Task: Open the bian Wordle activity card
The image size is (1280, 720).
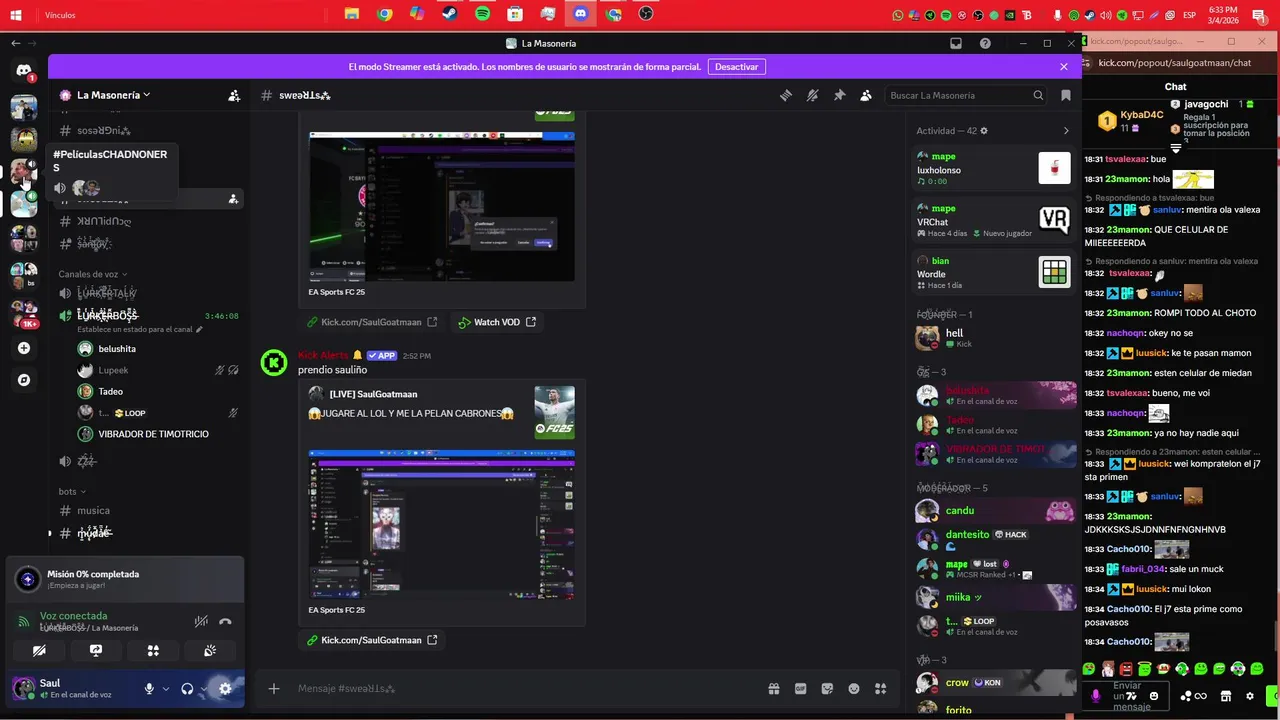Action: click(x=994, y=272)
